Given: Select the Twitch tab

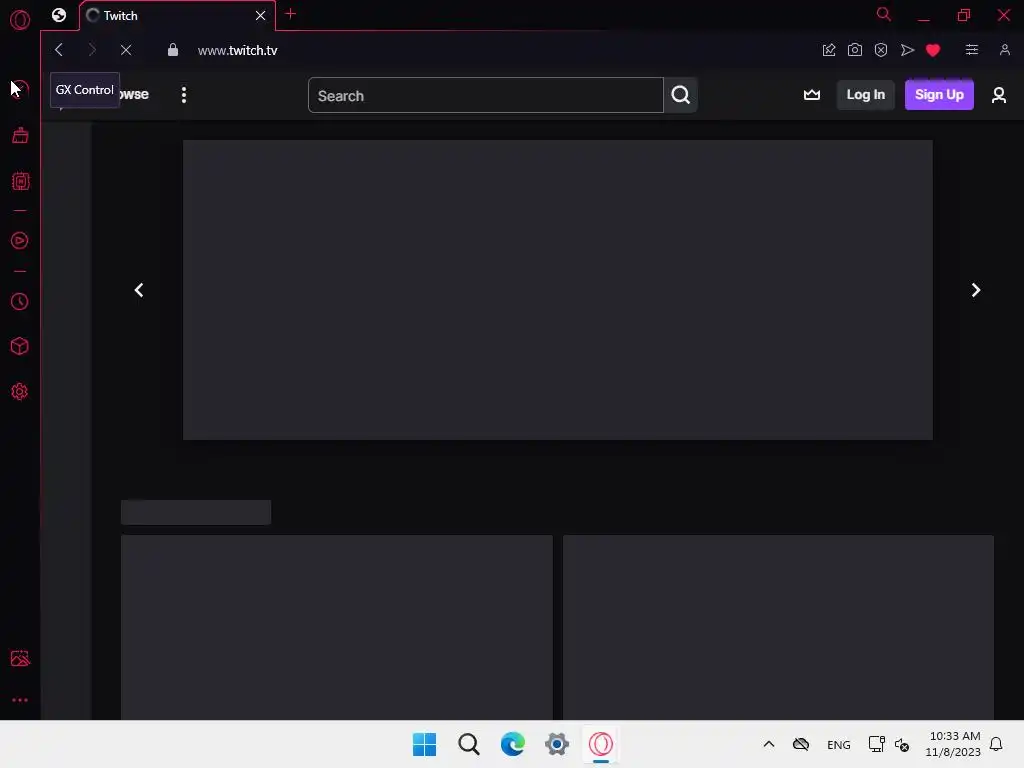Looking at the screenshot, I should point(177,15).
